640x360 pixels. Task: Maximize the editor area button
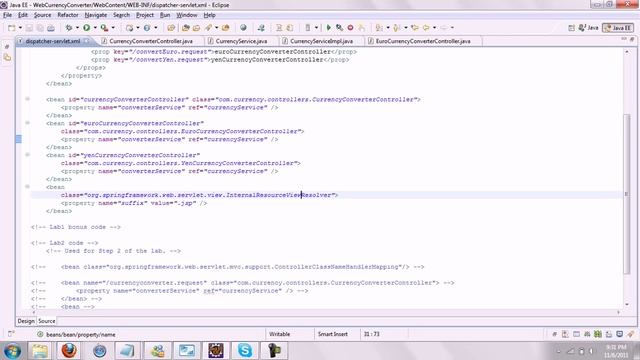point(632,39)
